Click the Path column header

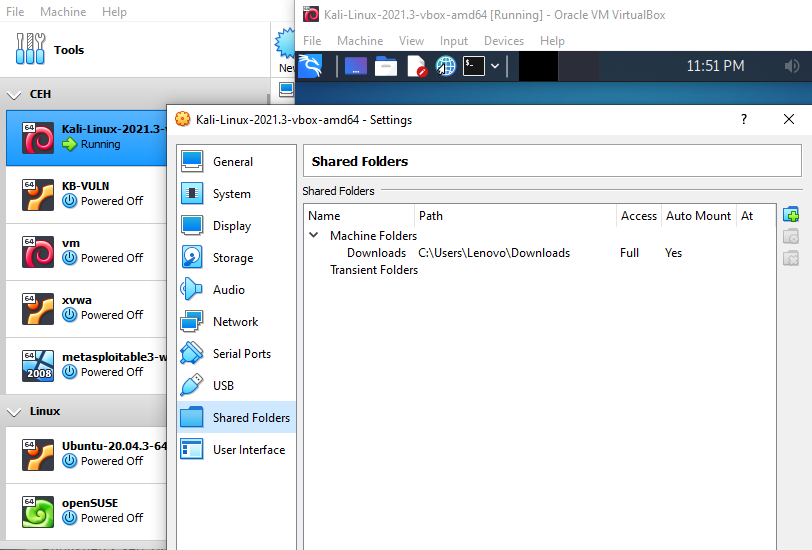[515, 215]
